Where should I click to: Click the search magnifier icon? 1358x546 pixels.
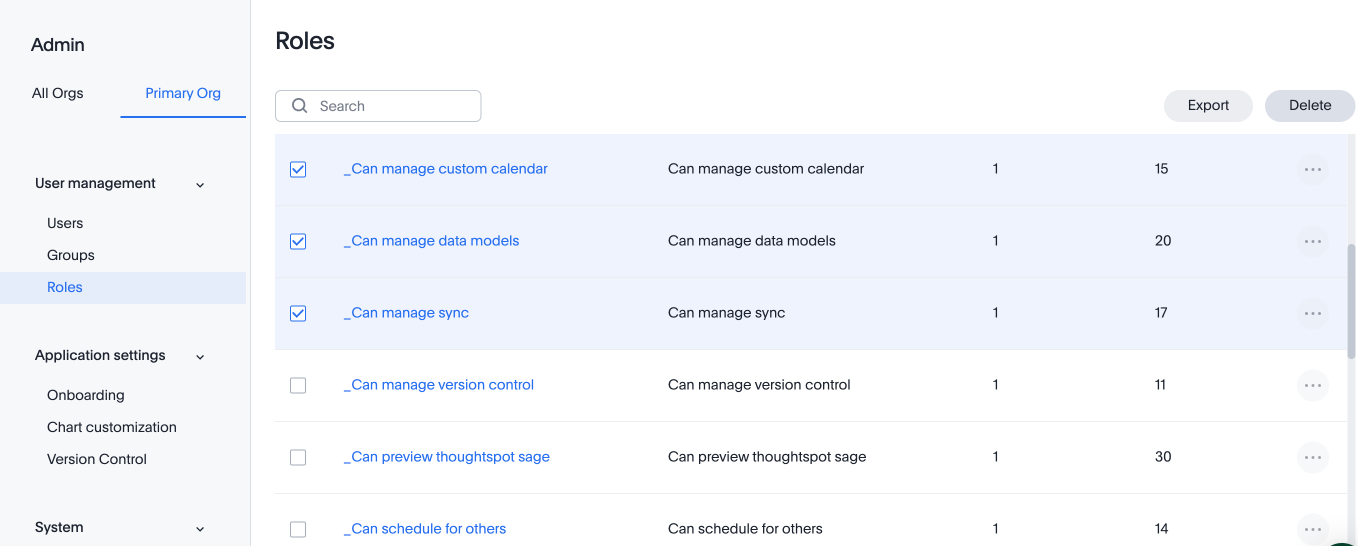(x=299, y=106)
